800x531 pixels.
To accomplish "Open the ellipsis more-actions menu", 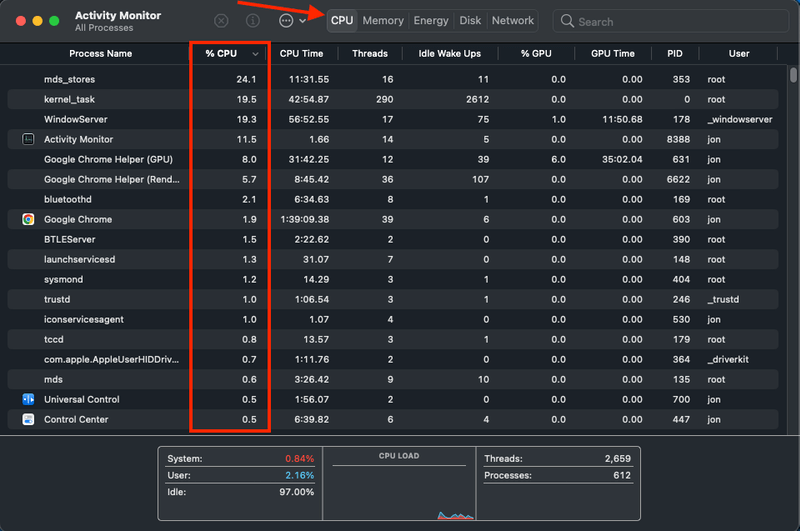I will pos(287,21).
